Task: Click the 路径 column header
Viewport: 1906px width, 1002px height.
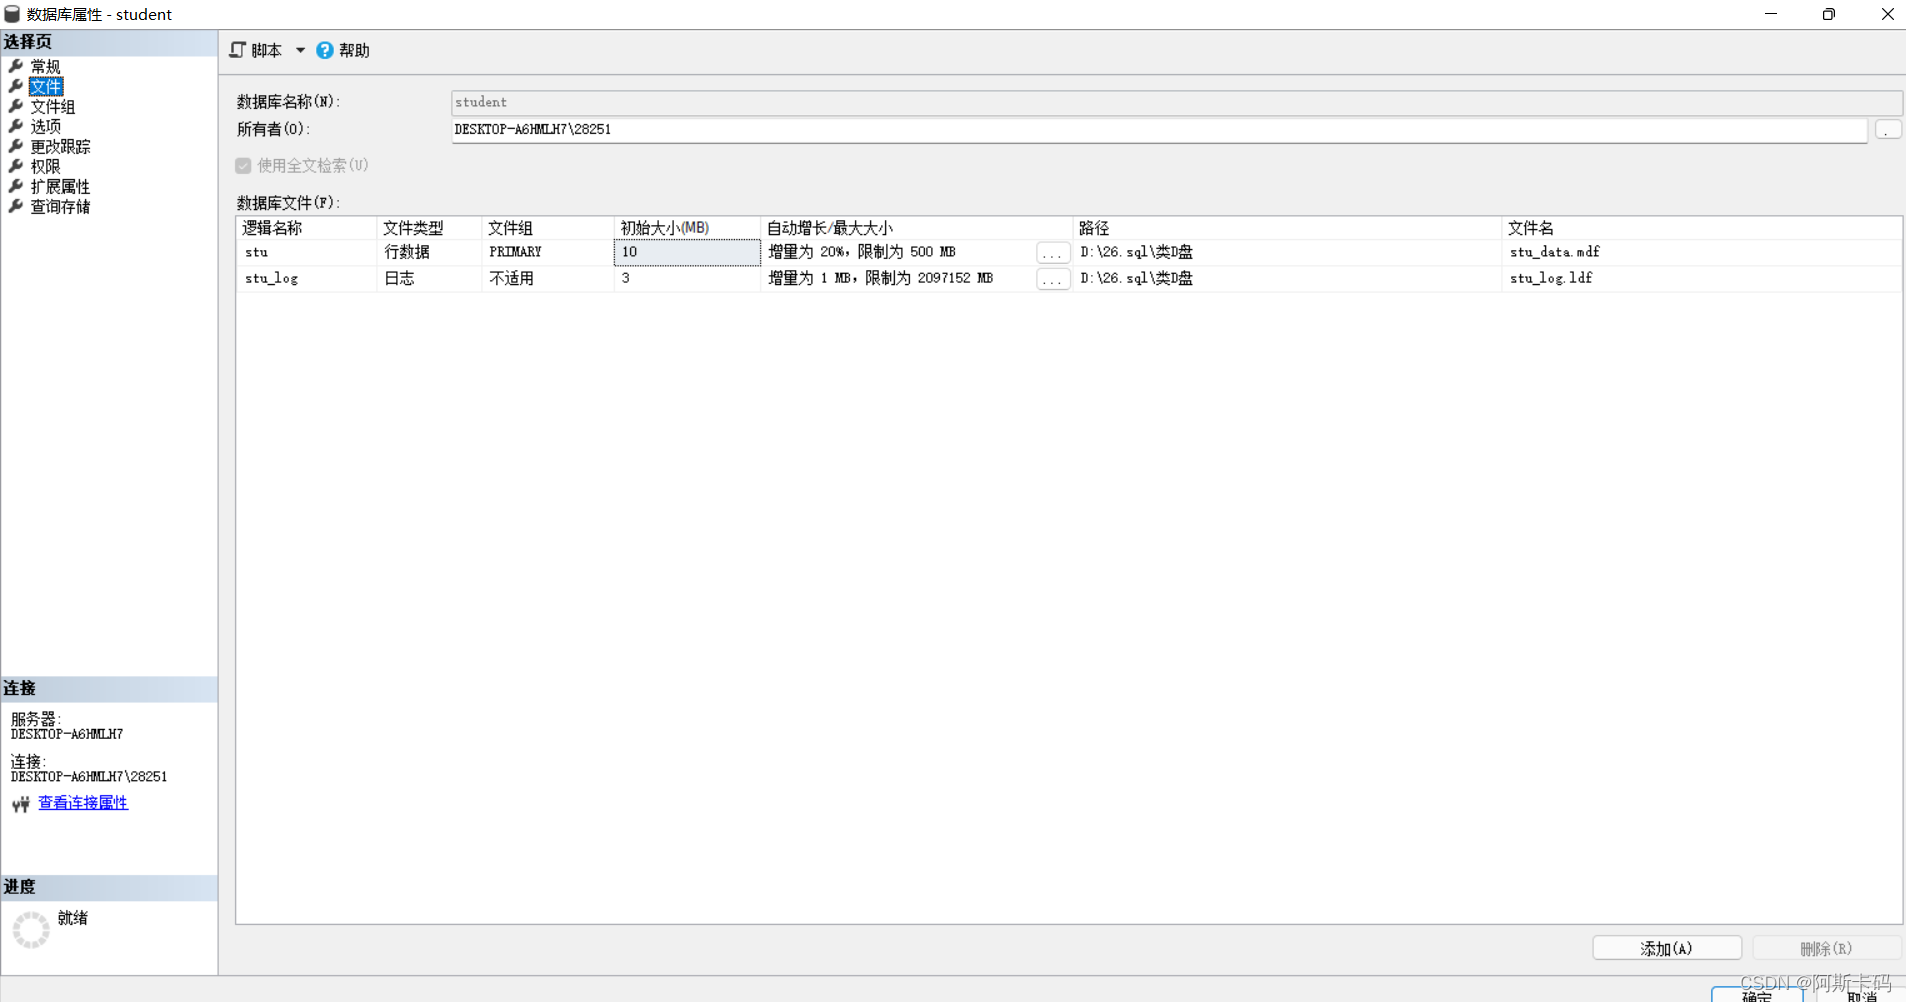Action: pos(1288,228)
